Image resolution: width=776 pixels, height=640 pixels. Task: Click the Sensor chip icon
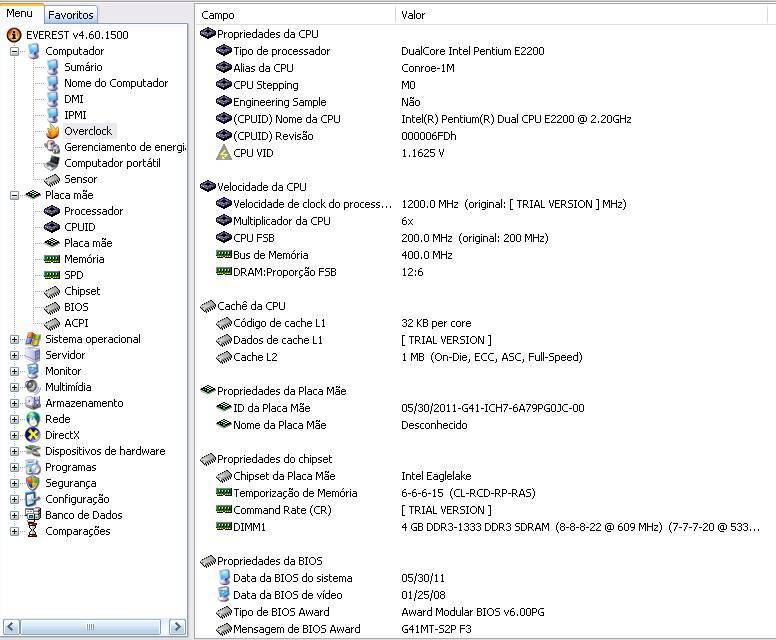(52, 179)
